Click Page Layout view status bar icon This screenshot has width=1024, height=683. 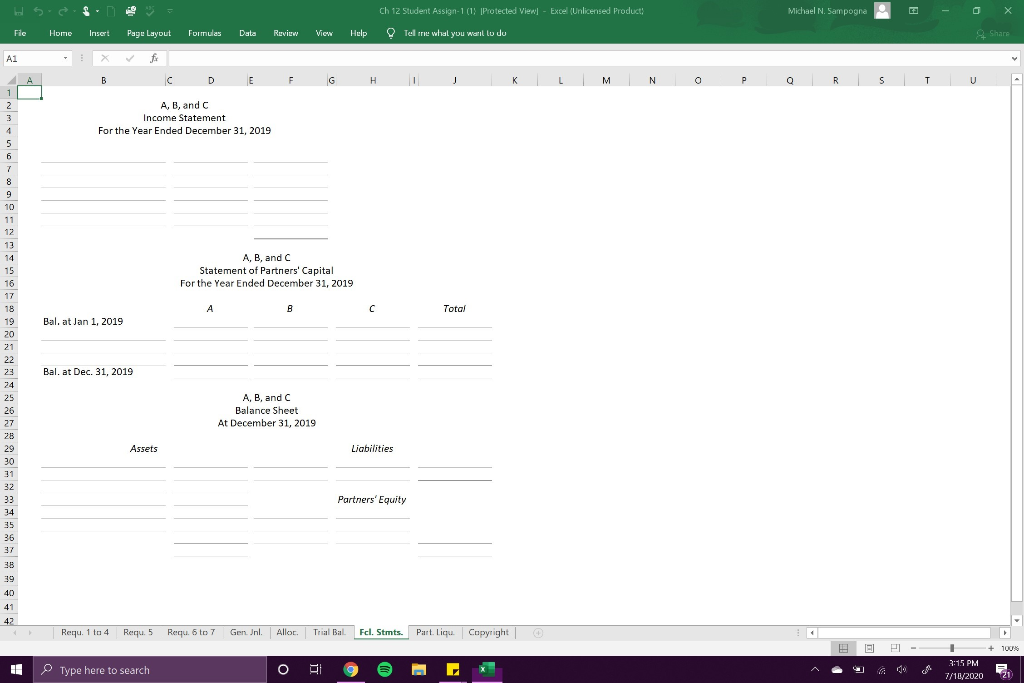click(869, 648)
